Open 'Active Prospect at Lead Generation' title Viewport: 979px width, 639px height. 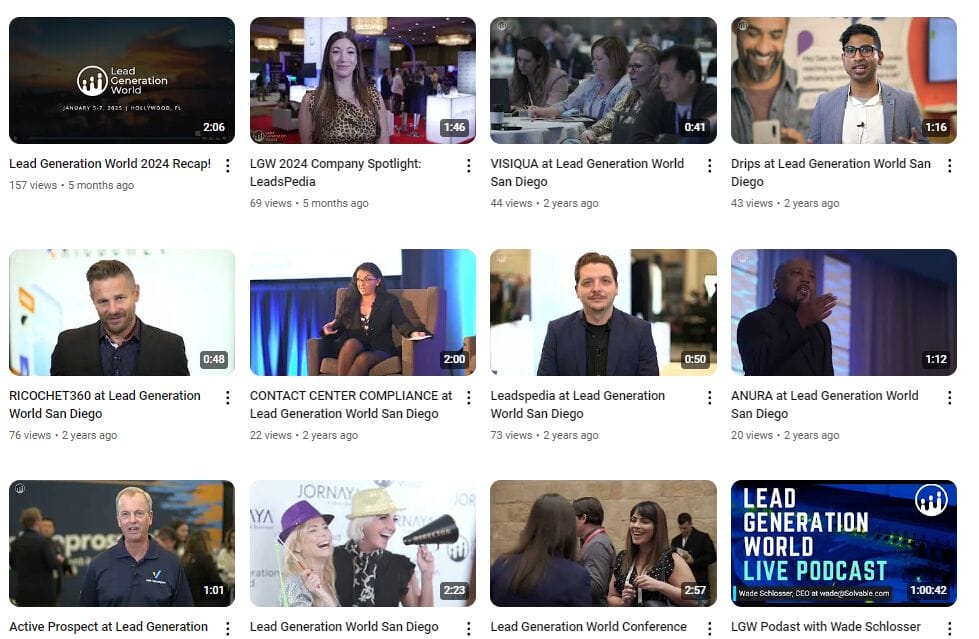tap(109, 627)
